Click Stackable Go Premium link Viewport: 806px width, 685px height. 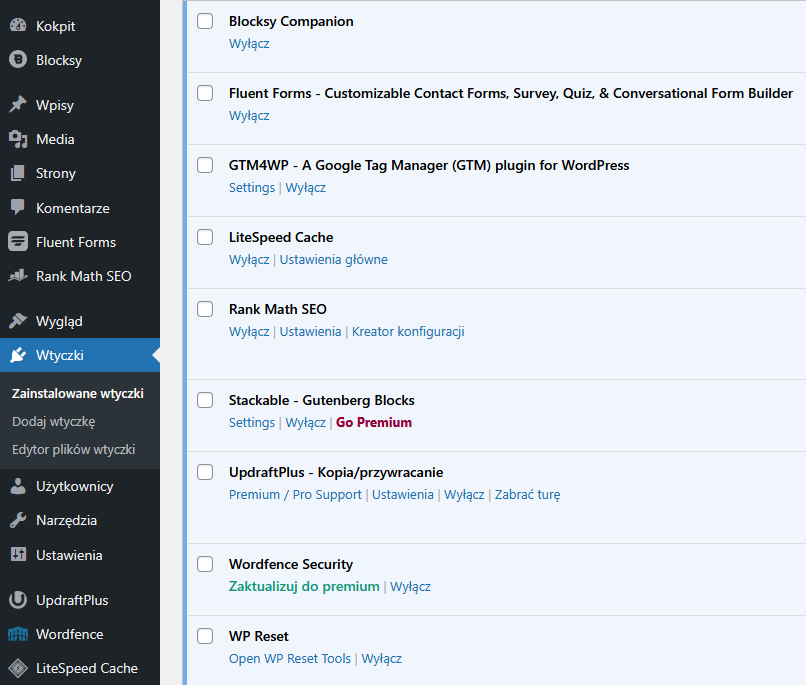tap(374, 422)
